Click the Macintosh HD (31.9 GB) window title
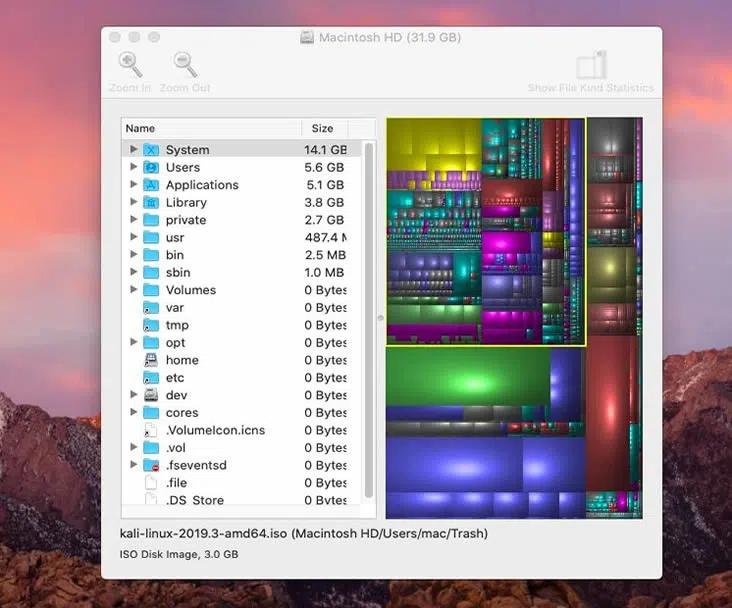732x608 pixels. (390, 37)
